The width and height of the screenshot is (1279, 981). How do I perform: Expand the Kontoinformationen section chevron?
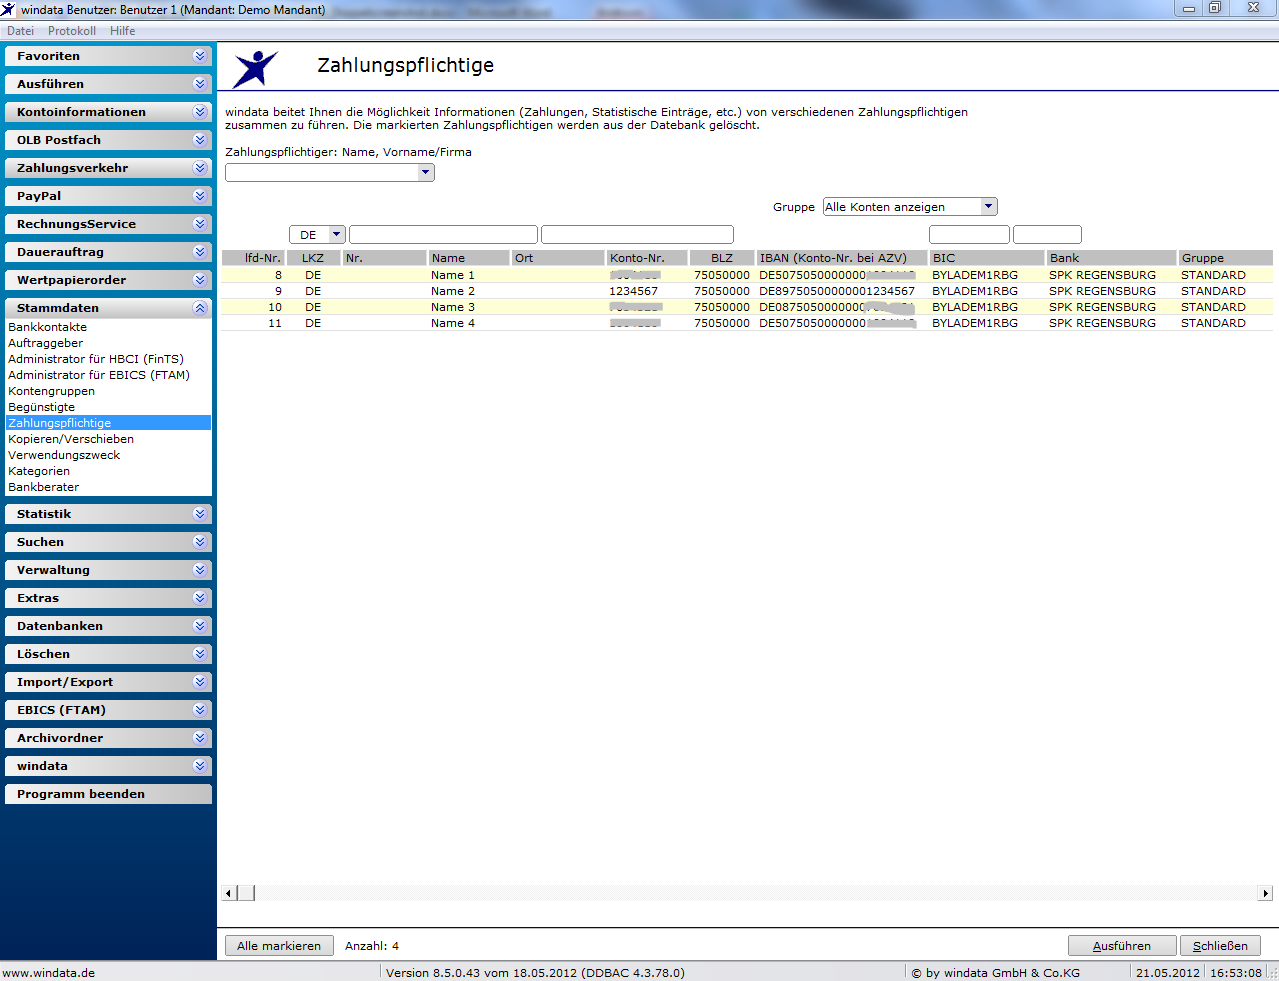(x=200, y=112)
